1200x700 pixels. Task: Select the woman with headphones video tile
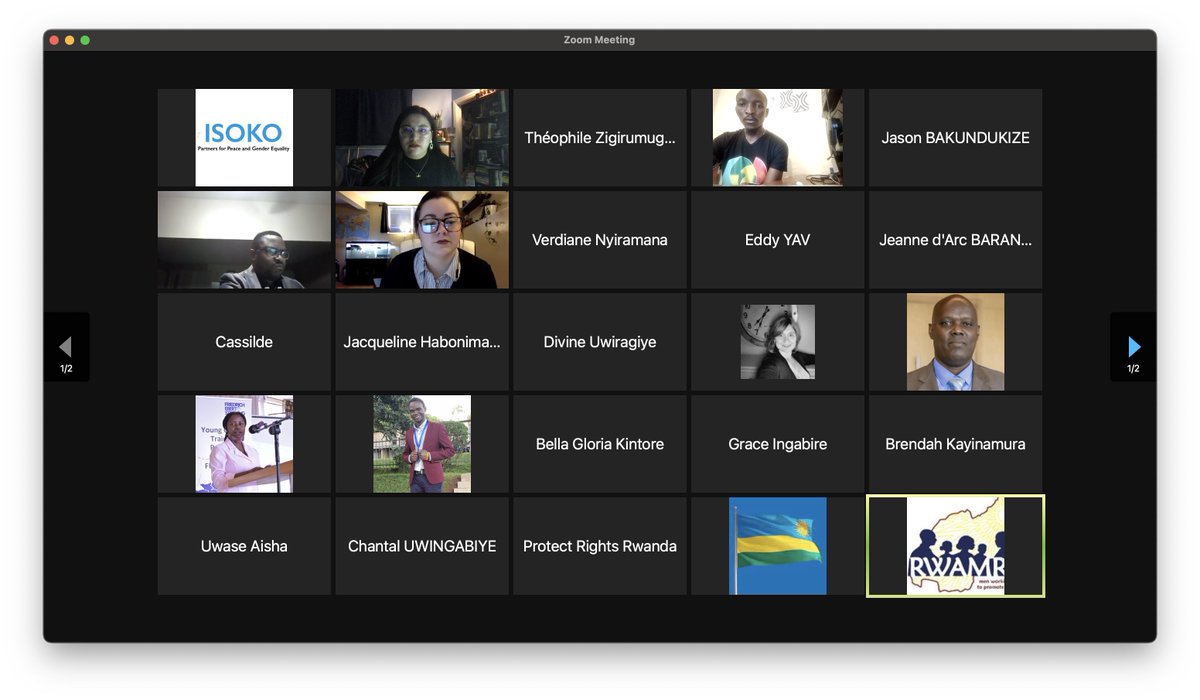tap(422, 138)
